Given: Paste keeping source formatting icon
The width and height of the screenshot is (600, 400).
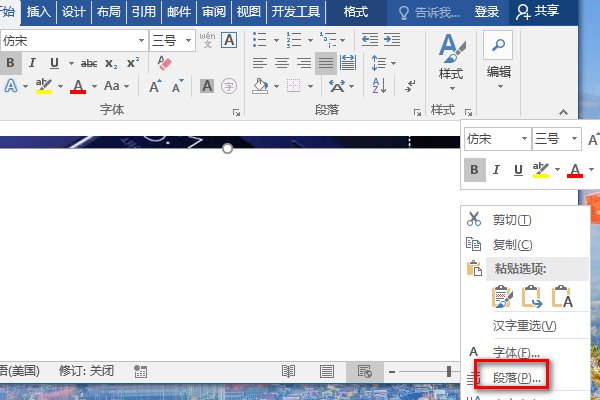Looking at the screenshot, I should [x=502, y=297].
